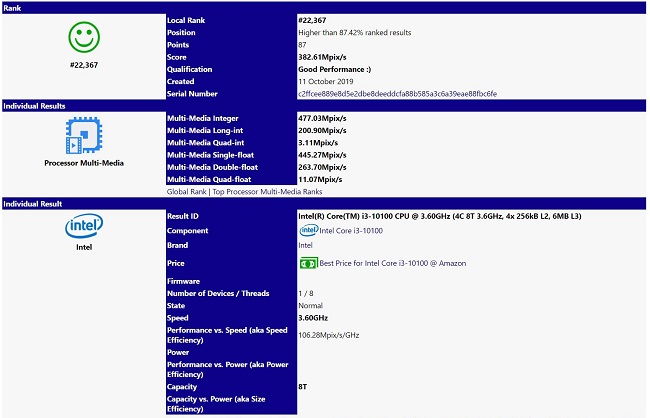The height and width of the screenshot is (418, 650).
Task: Click the Intel brand link
Action: pos(306,245)
